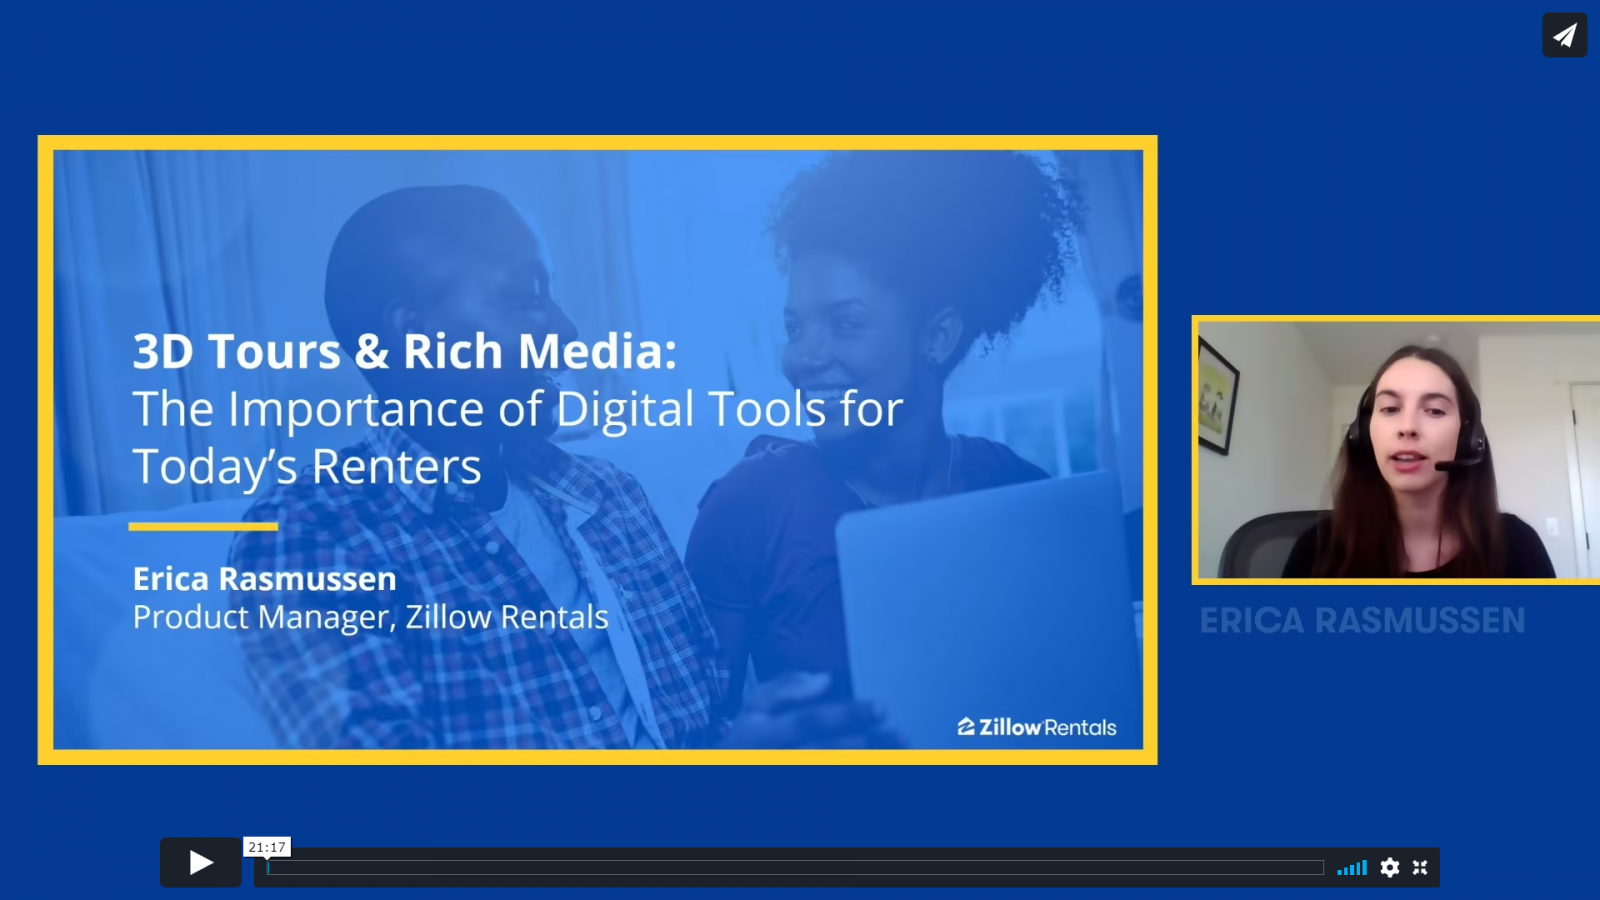1600x900 pixels.
Task: Exit fullscreen using the collapse arrows icon
Action: (x=1420, y=867)
